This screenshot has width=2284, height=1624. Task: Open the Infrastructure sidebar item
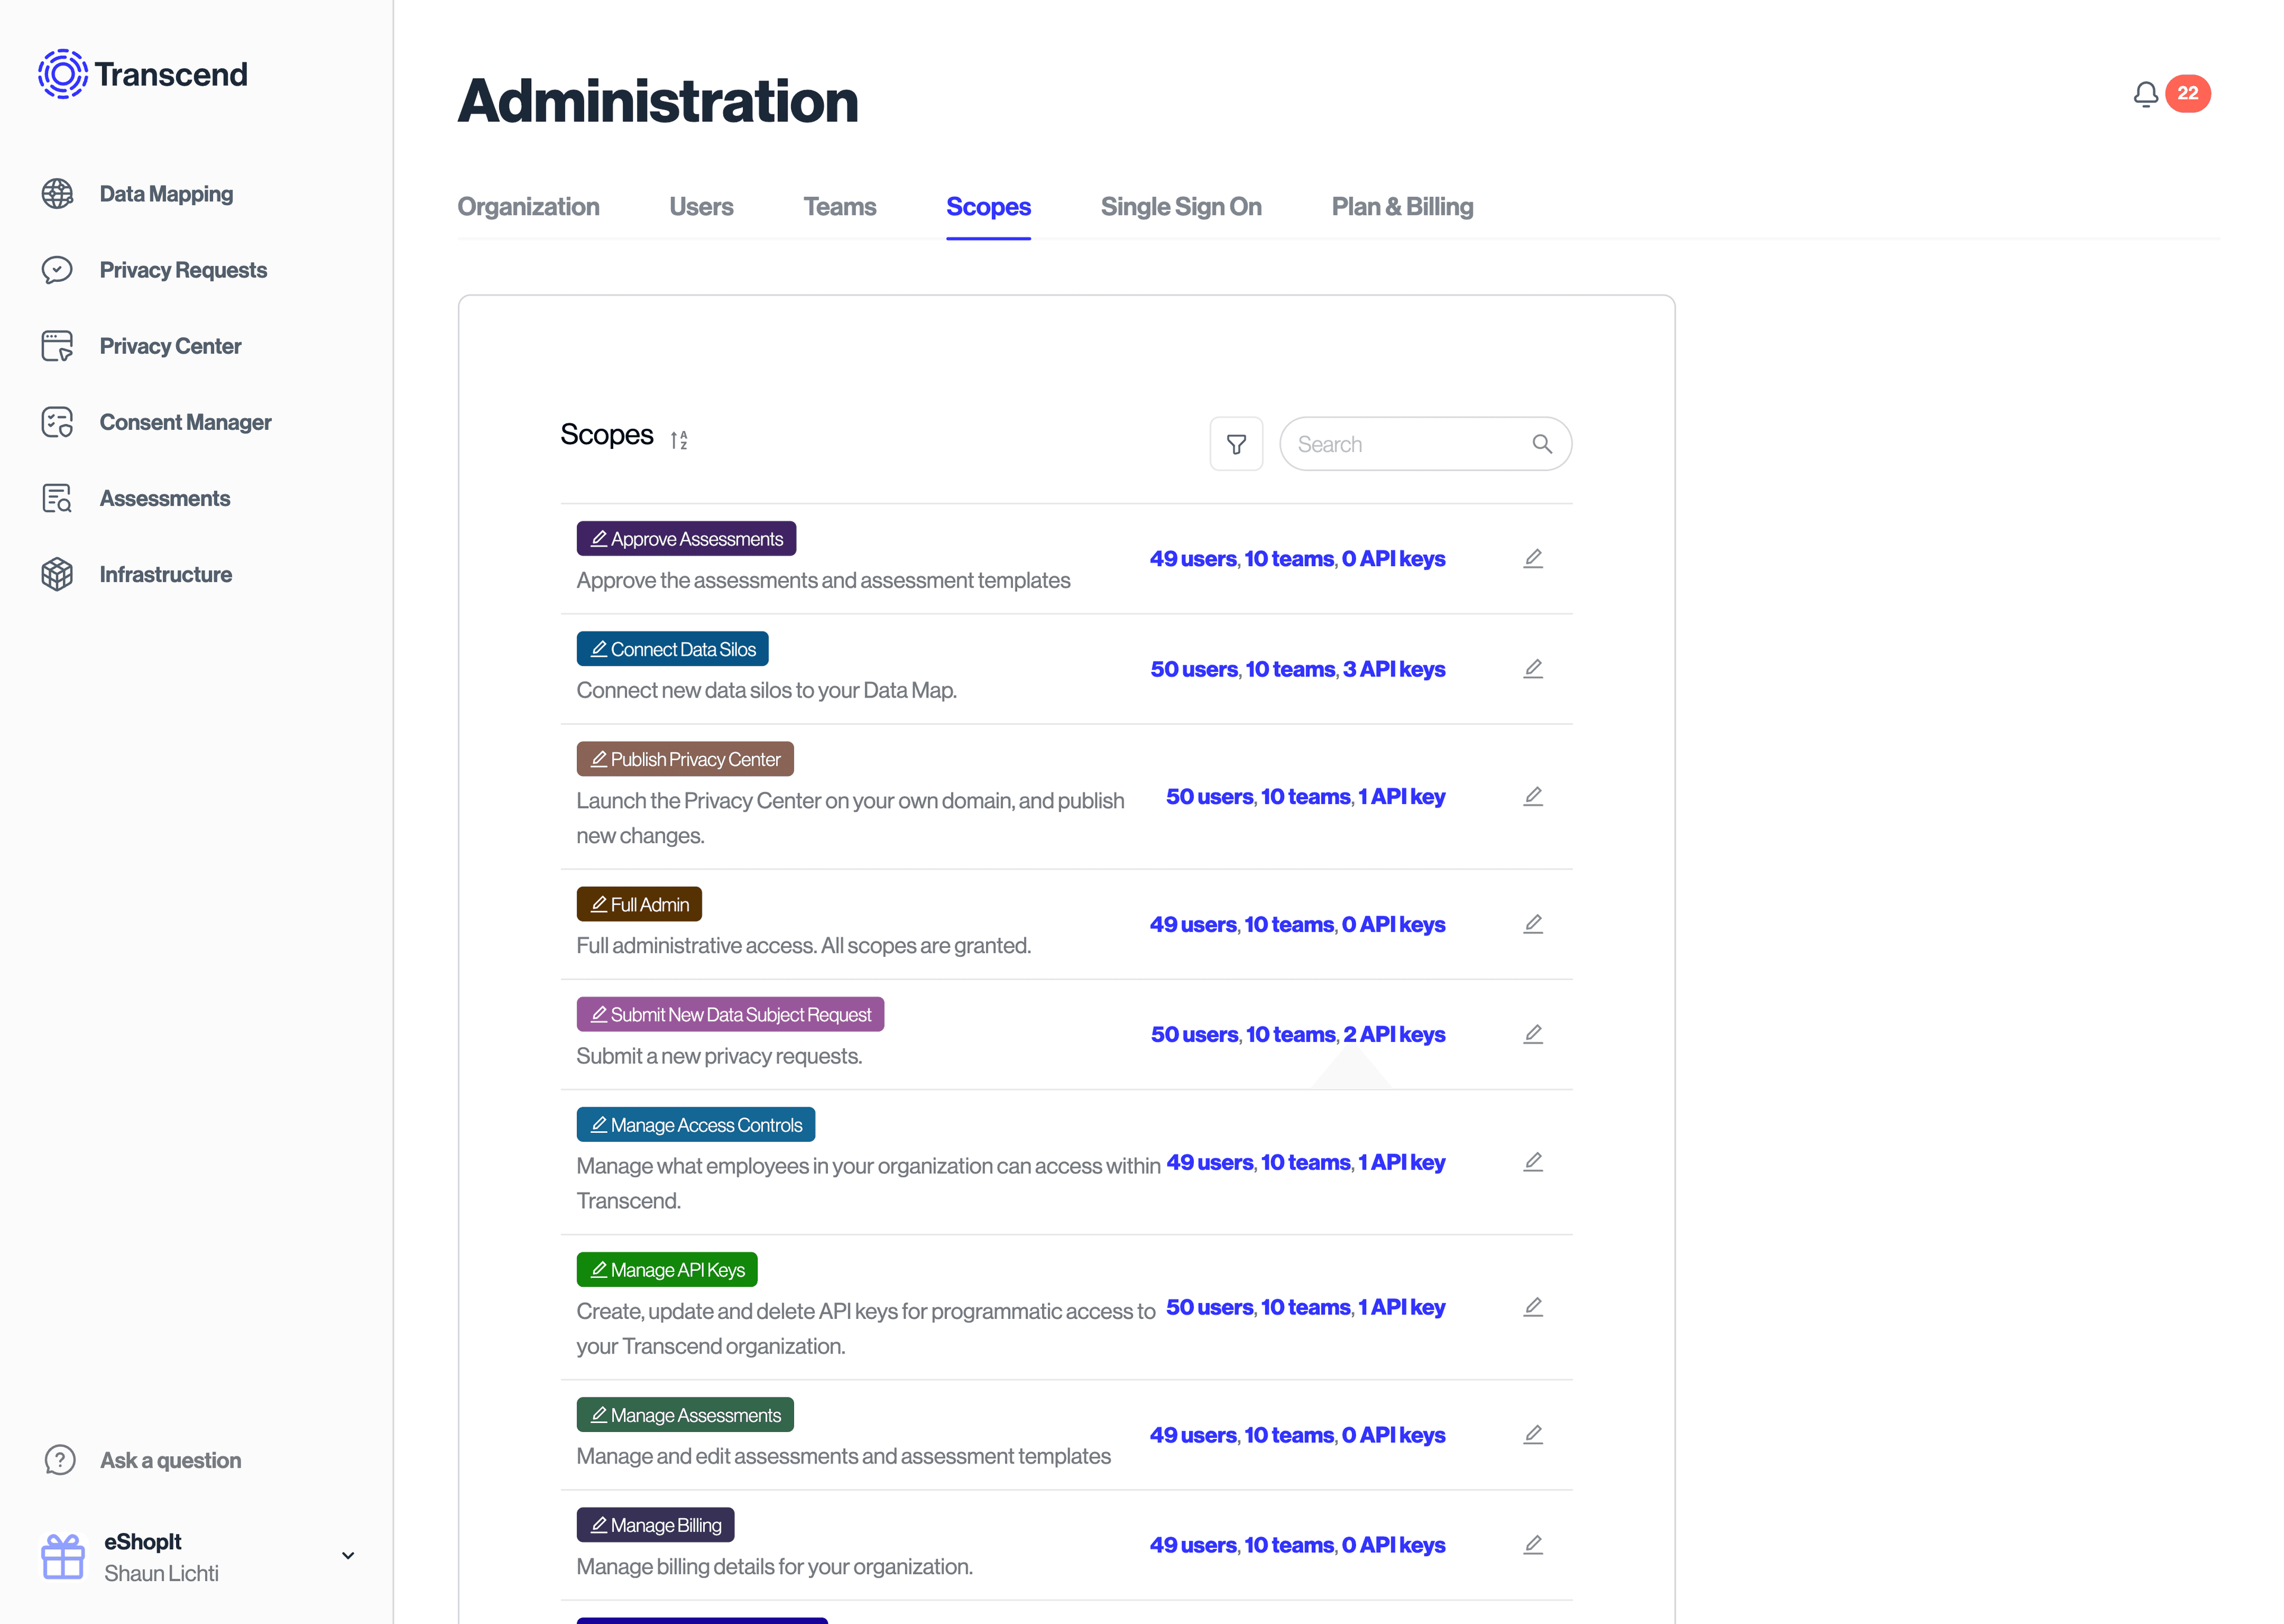pos(165,574)
